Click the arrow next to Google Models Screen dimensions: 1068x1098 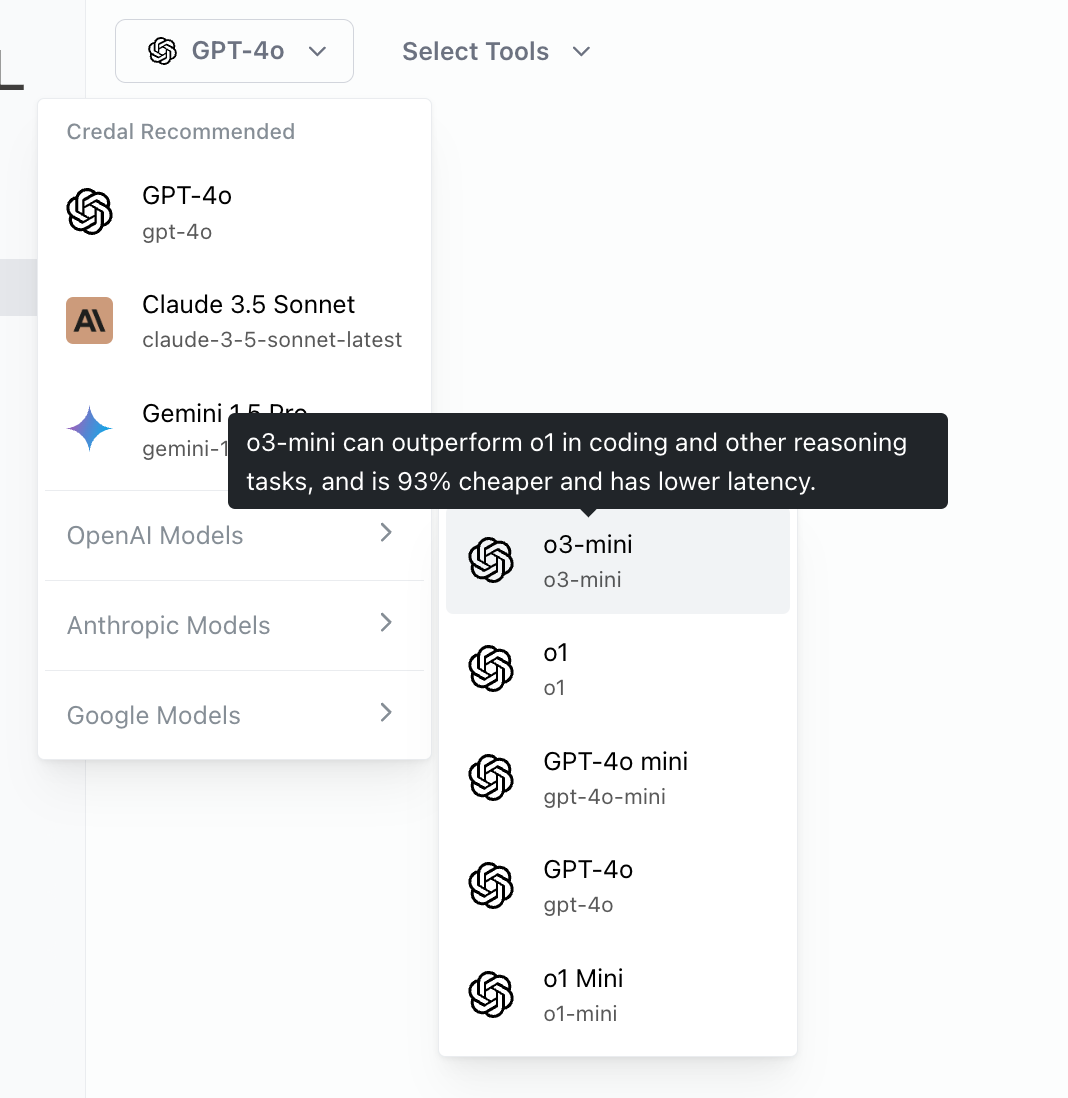point(386,713)
